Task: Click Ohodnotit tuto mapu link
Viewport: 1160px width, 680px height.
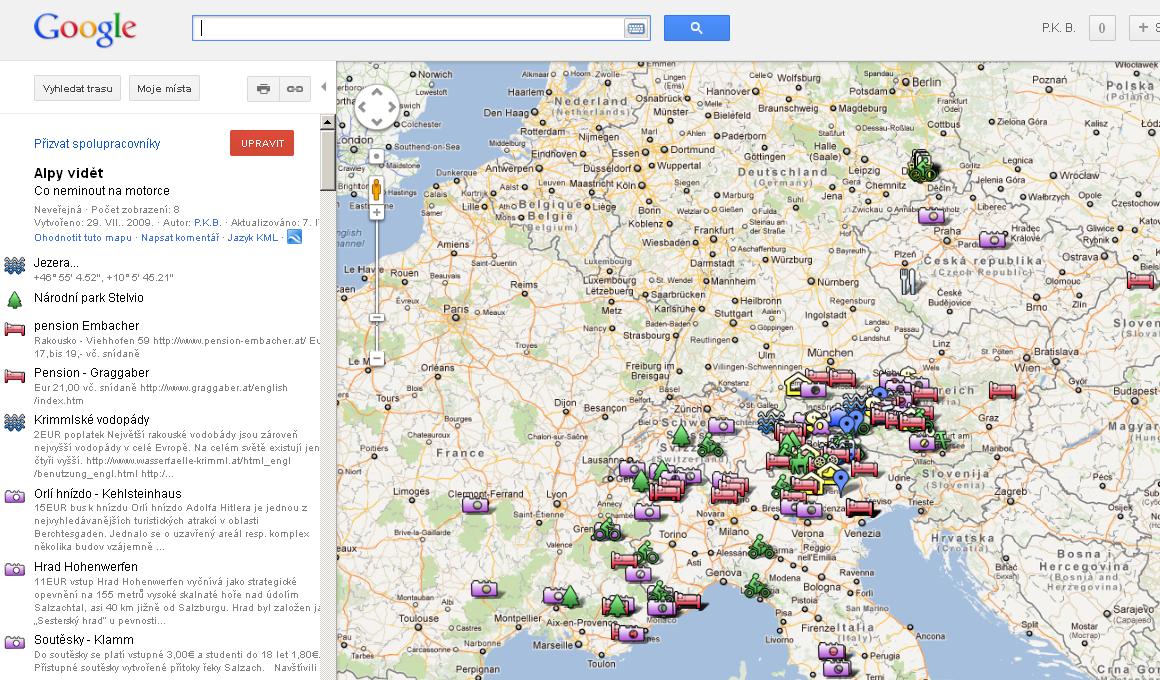Action: coord(83,238)
